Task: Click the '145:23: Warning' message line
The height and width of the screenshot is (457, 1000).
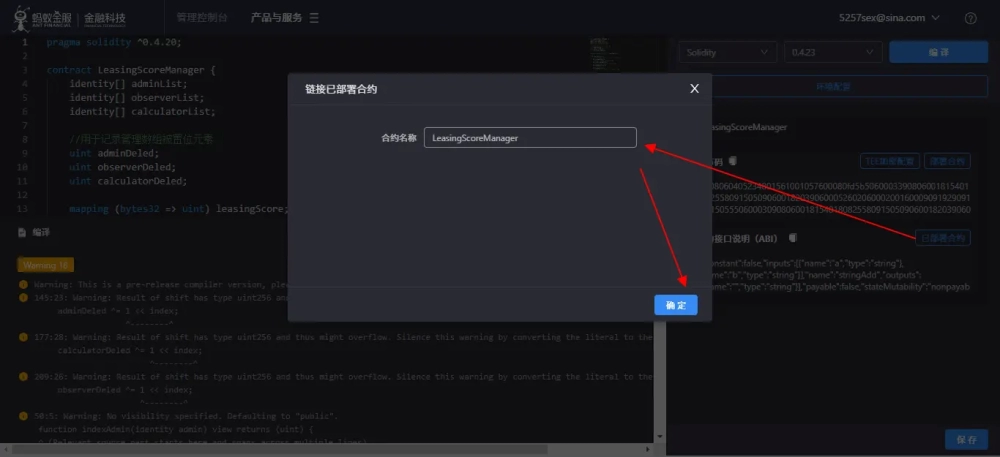Action: click(x=161, y=298)
